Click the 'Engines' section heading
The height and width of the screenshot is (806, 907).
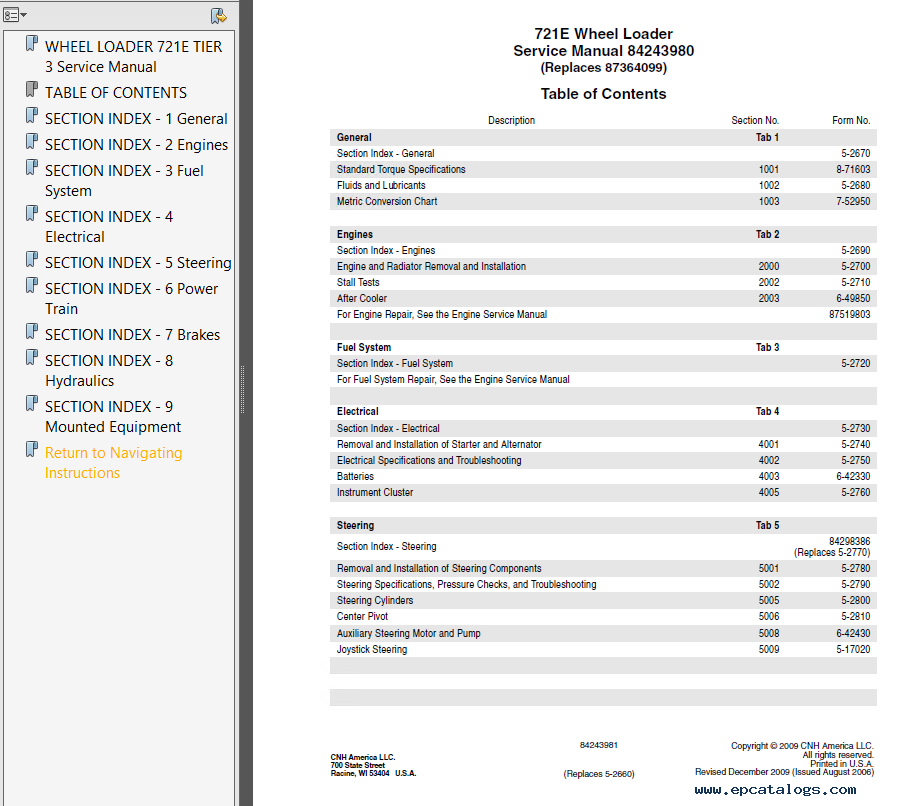355,234
